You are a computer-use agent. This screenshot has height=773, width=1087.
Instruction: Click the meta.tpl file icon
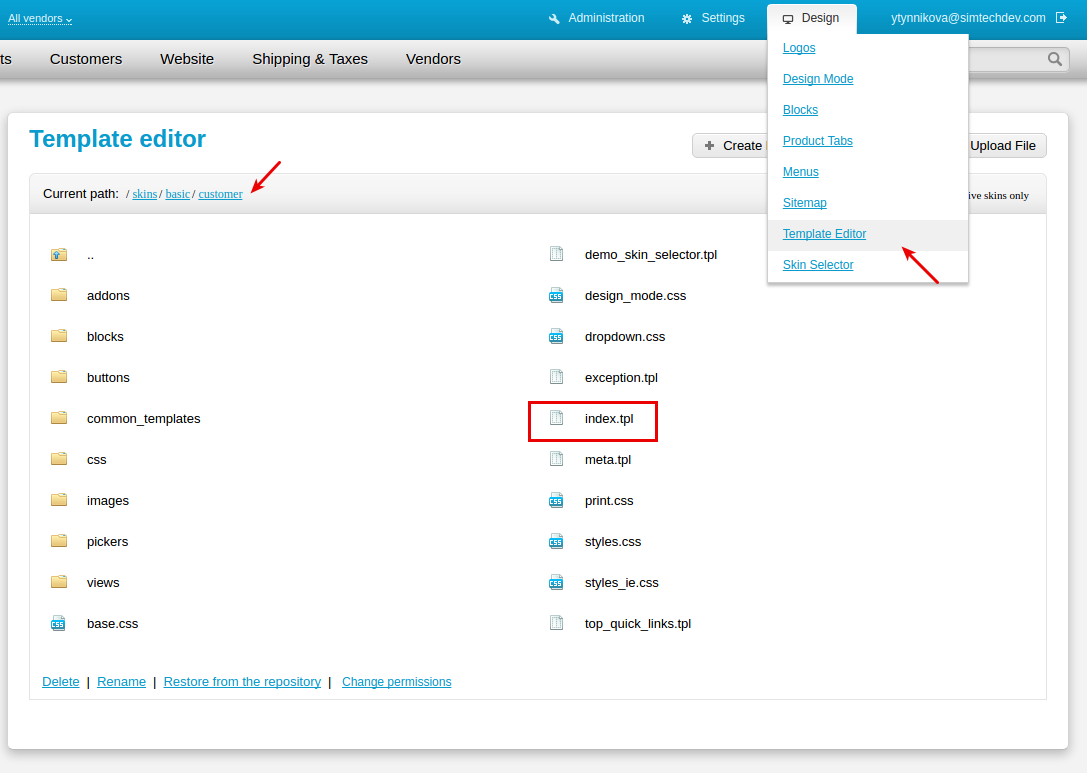(x=556, y=458)
